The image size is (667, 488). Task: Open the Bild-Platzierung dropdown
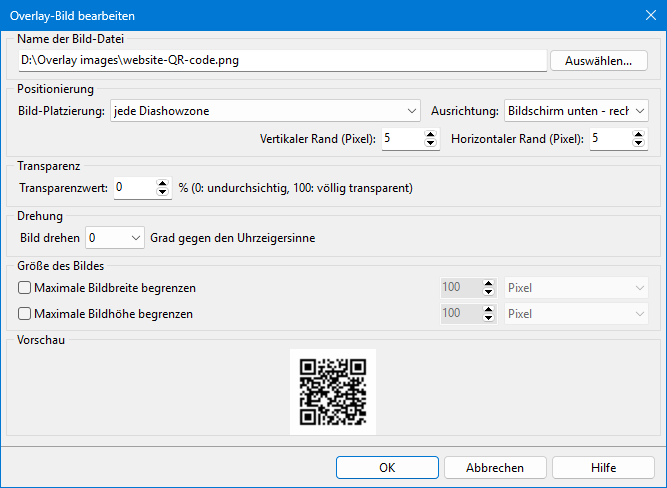(x=265, y=111)
